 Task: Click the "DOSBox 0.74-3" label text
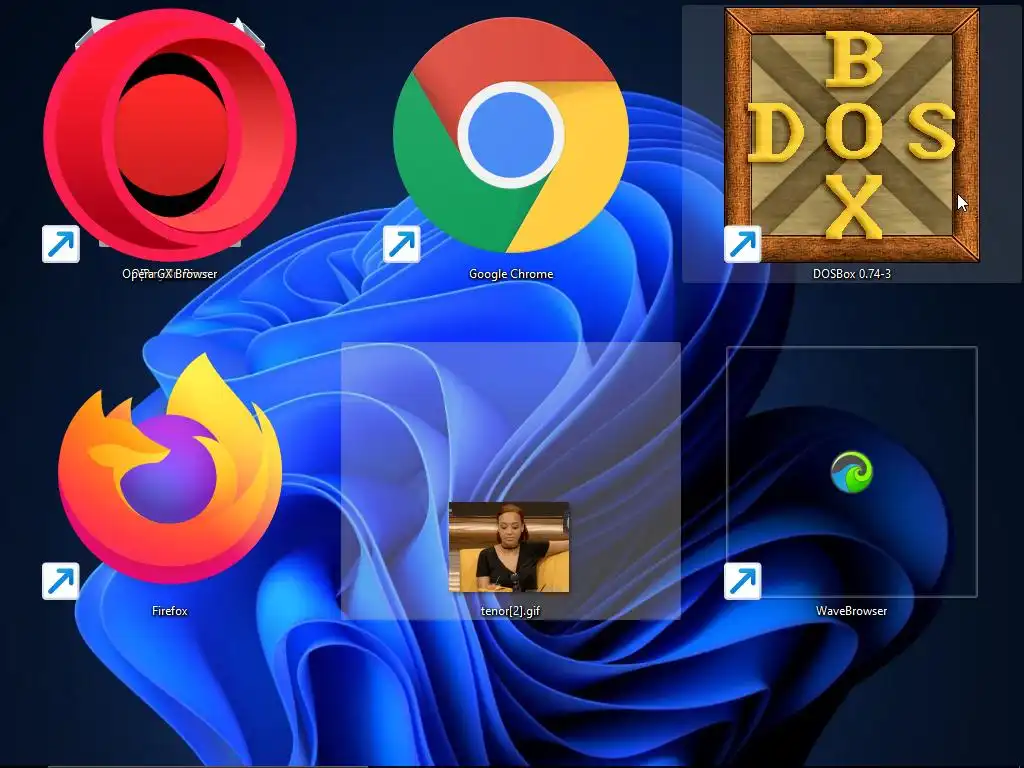(x=852, y=274)
